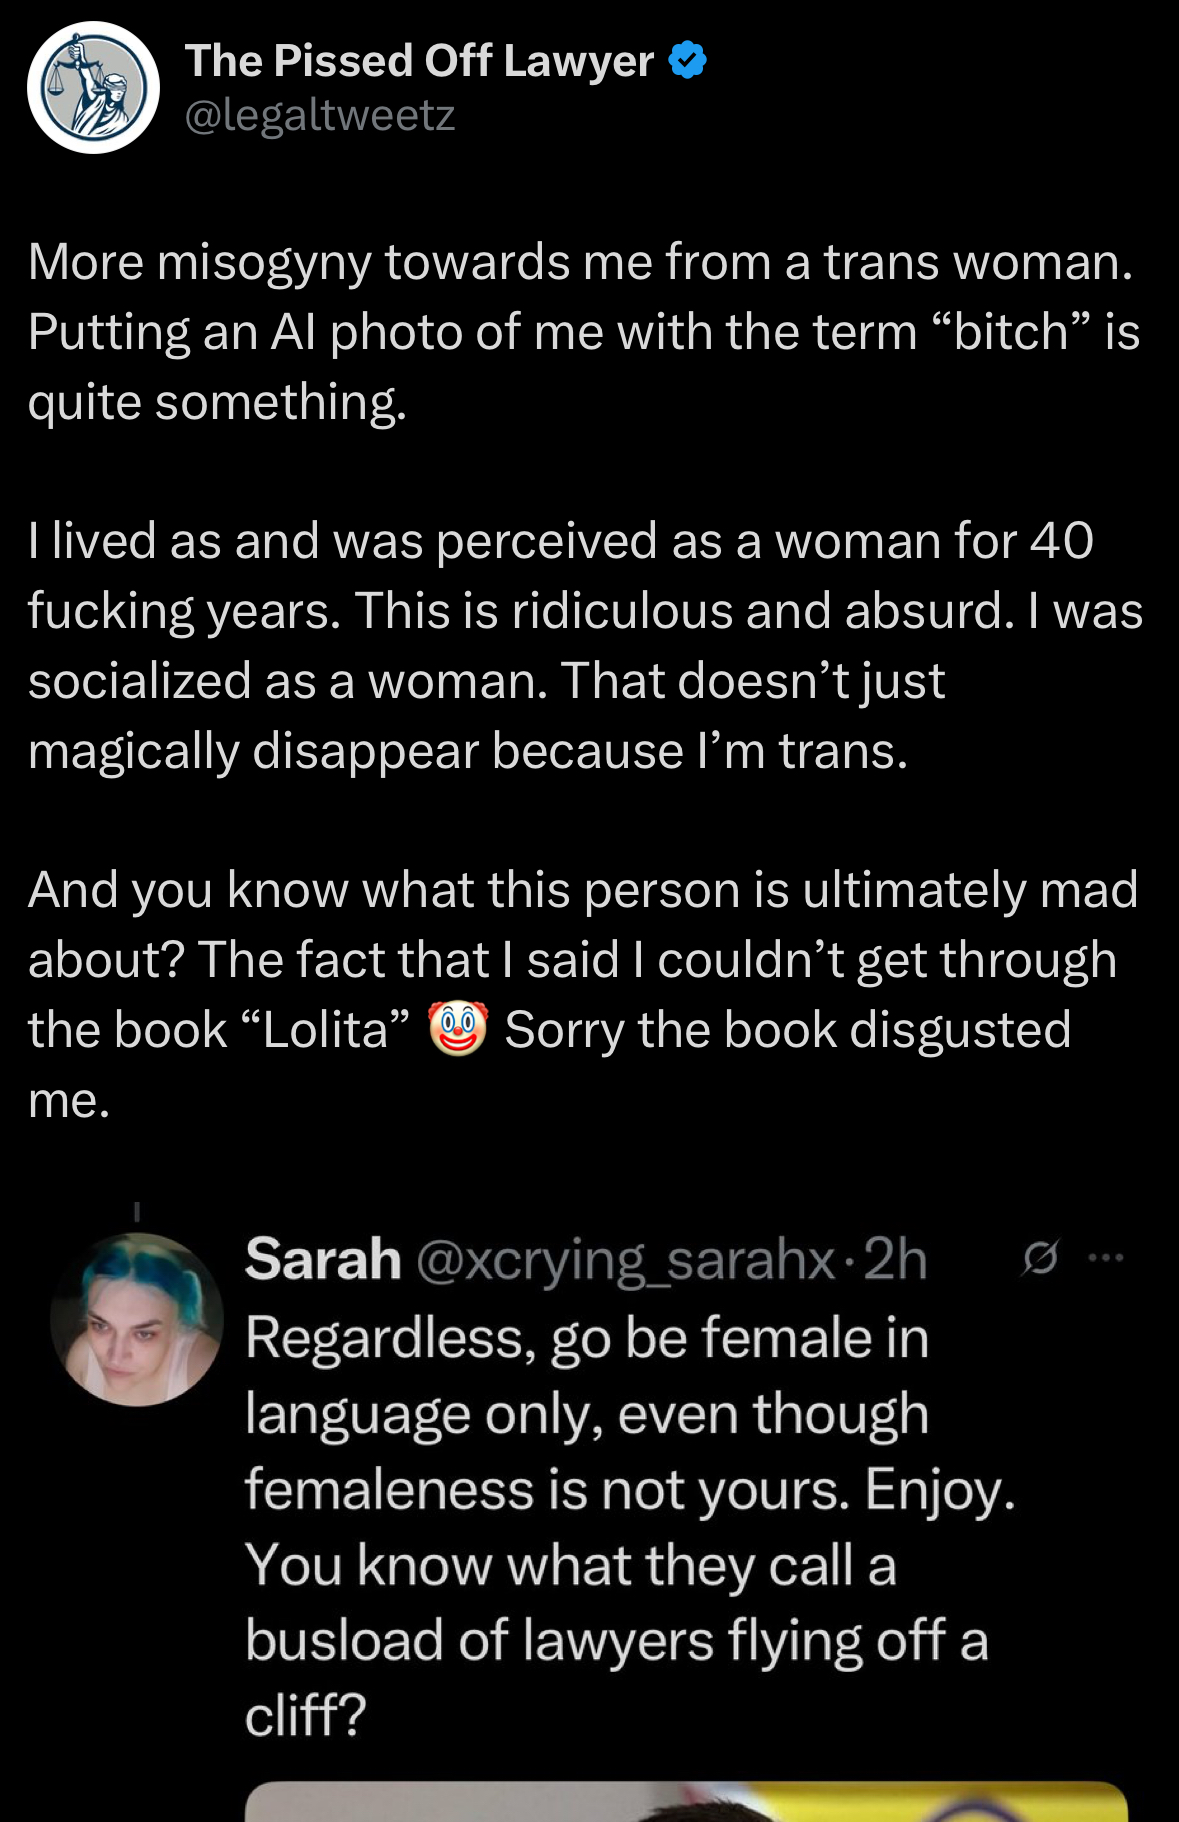Click "The Pissed Off Lawyer" display name
1179x1822 pixels.
[x=419, y=60]
